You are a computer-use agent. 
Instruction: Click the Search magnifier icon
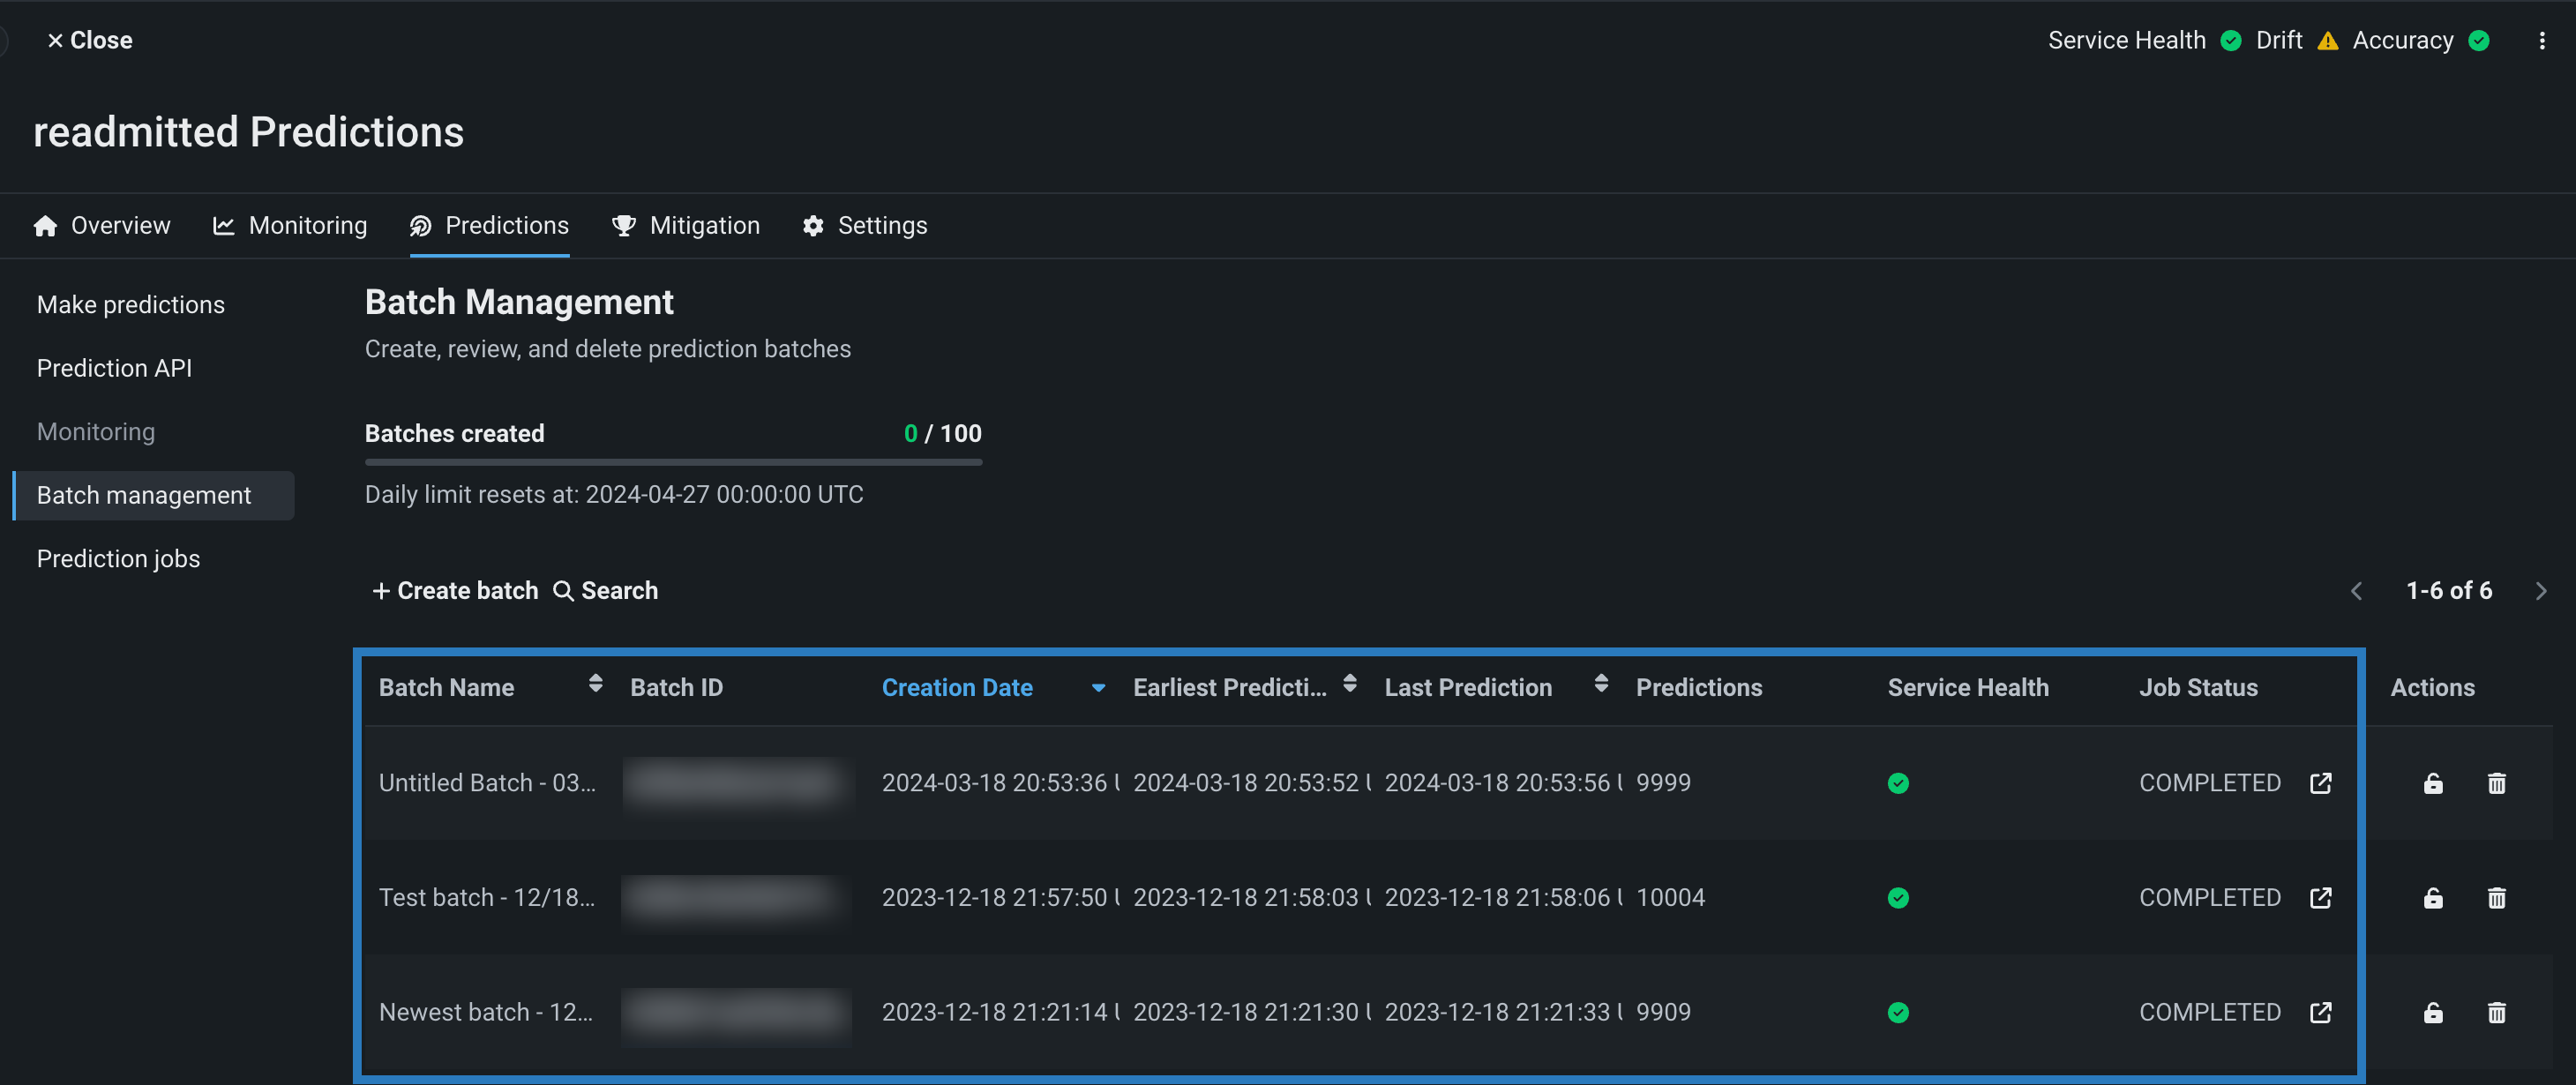563,591
